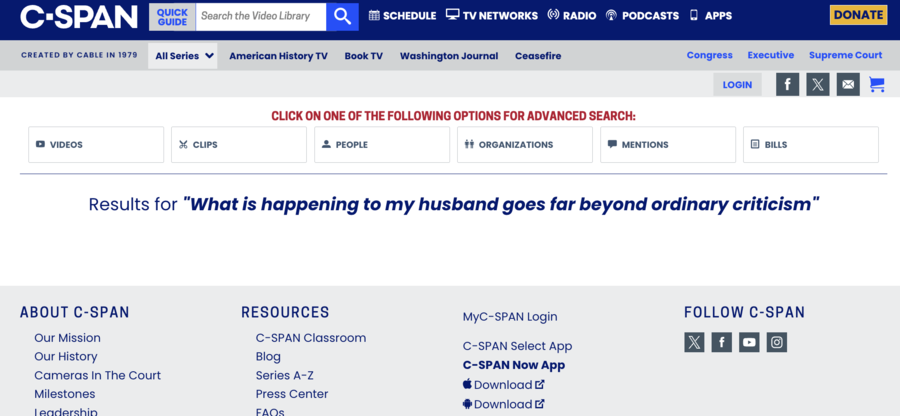
Task: Filter results by Organizations
Action: click(525, 145)
